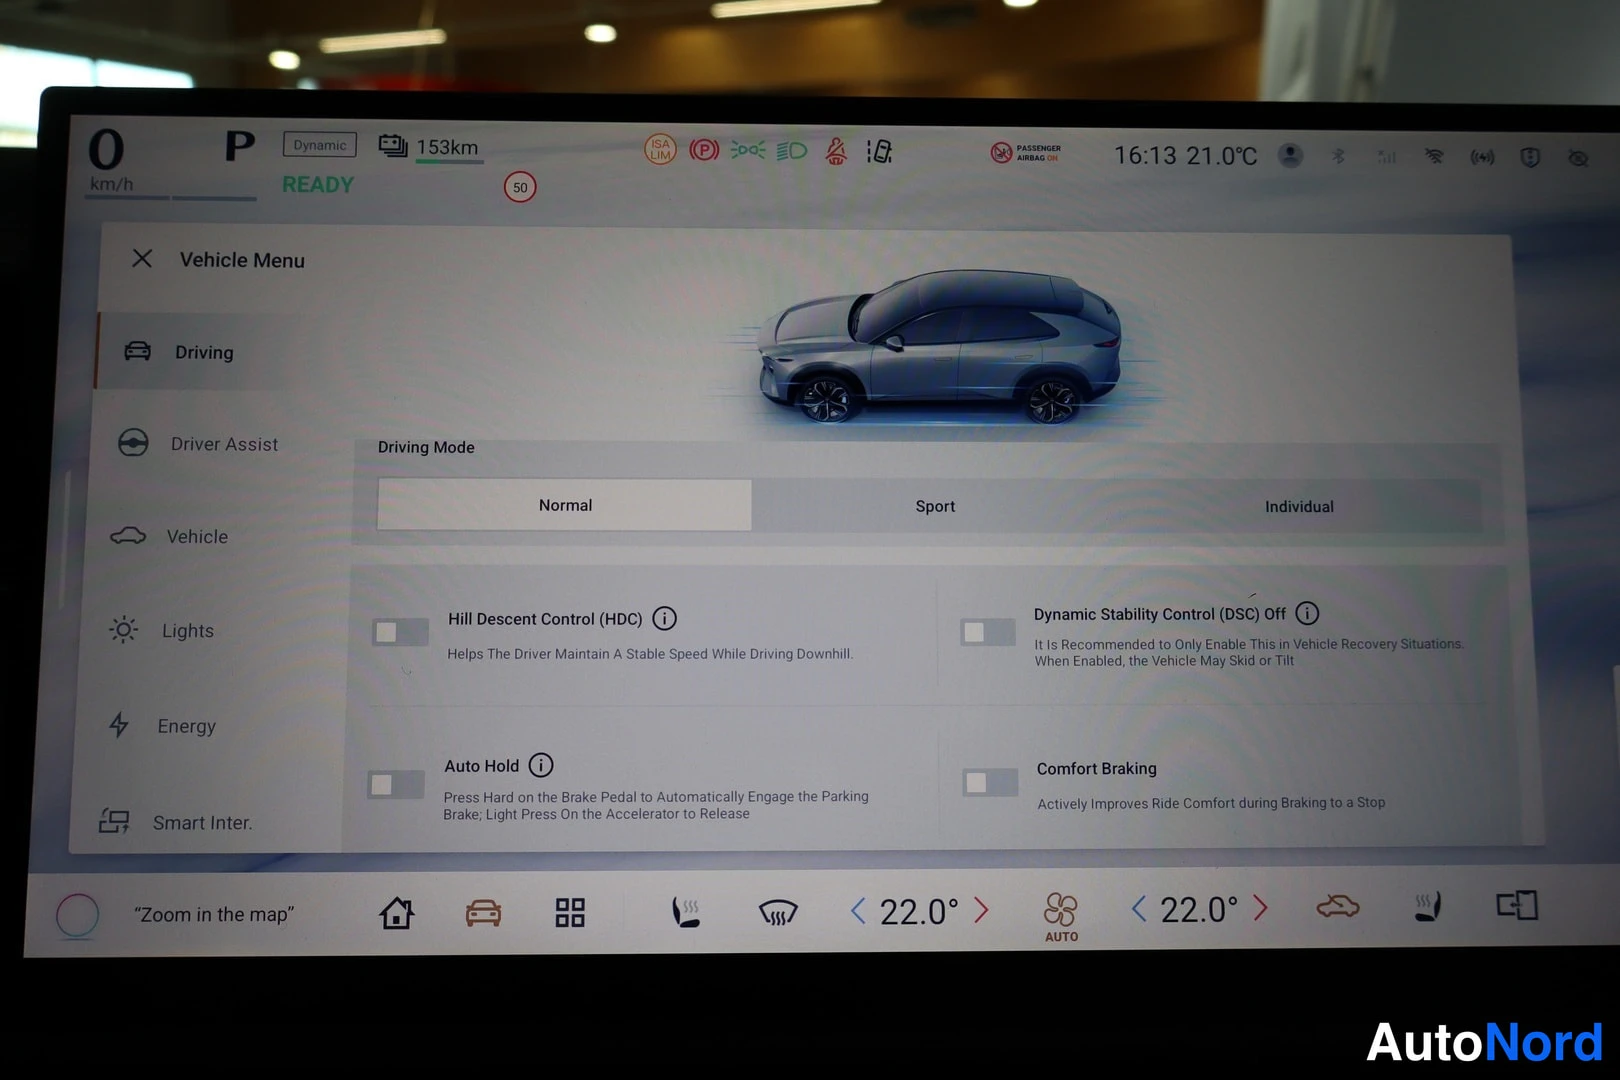
Task: Increase right temperature with right chevron
Action: [1260, 908]
